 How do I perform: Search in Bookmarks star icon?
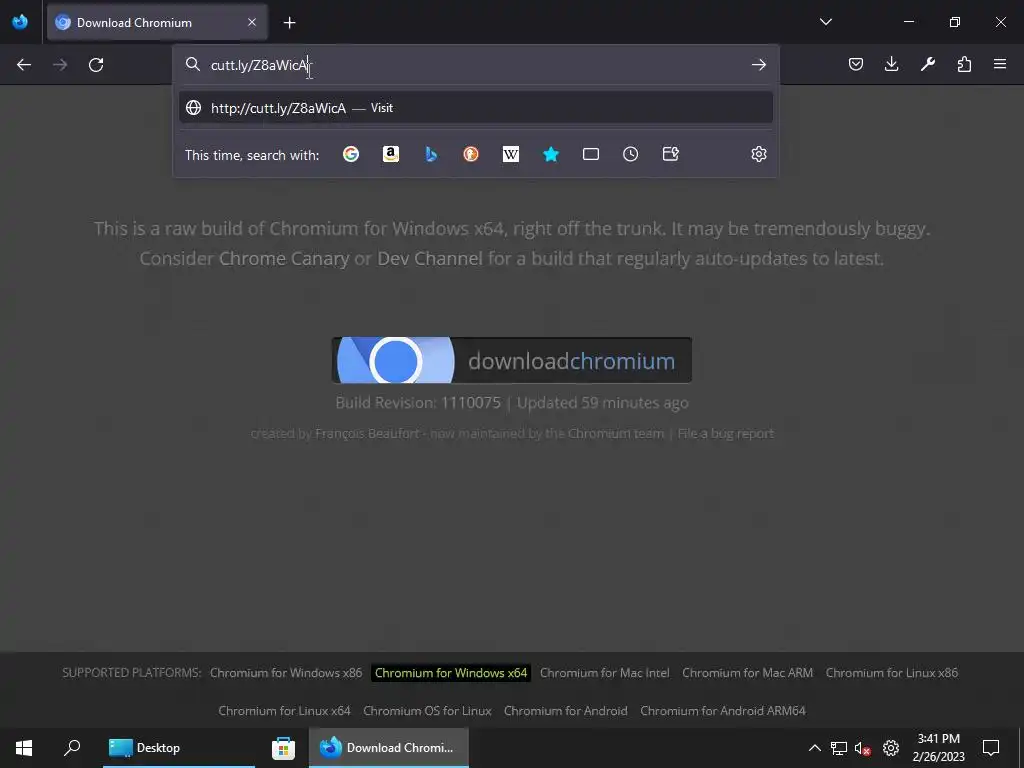(551, 154)
